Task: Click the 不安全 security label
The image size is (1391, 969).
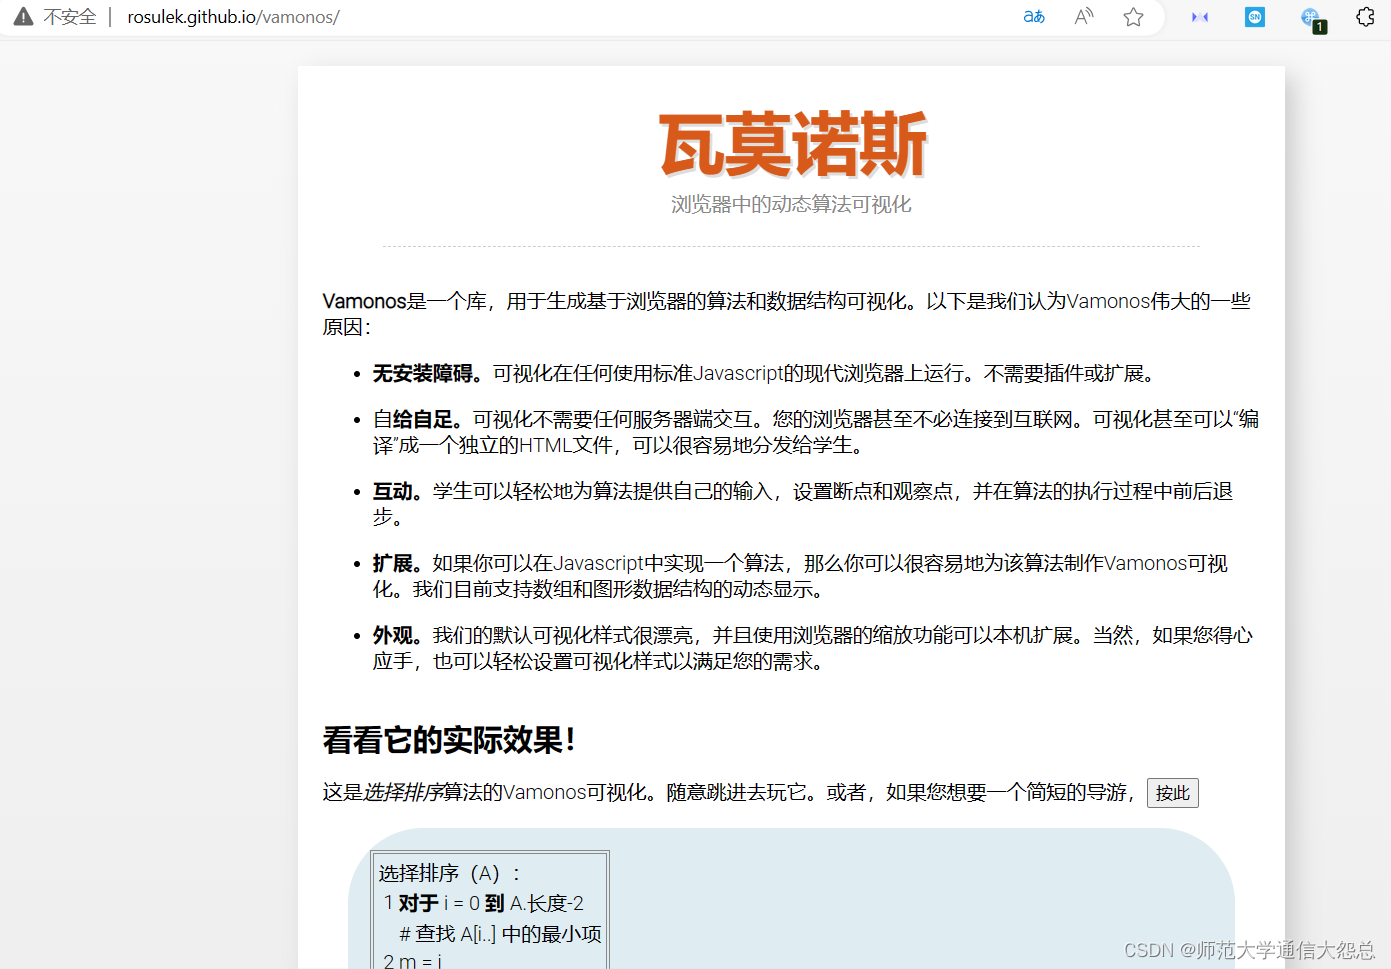Action: (x=70, y=17)
